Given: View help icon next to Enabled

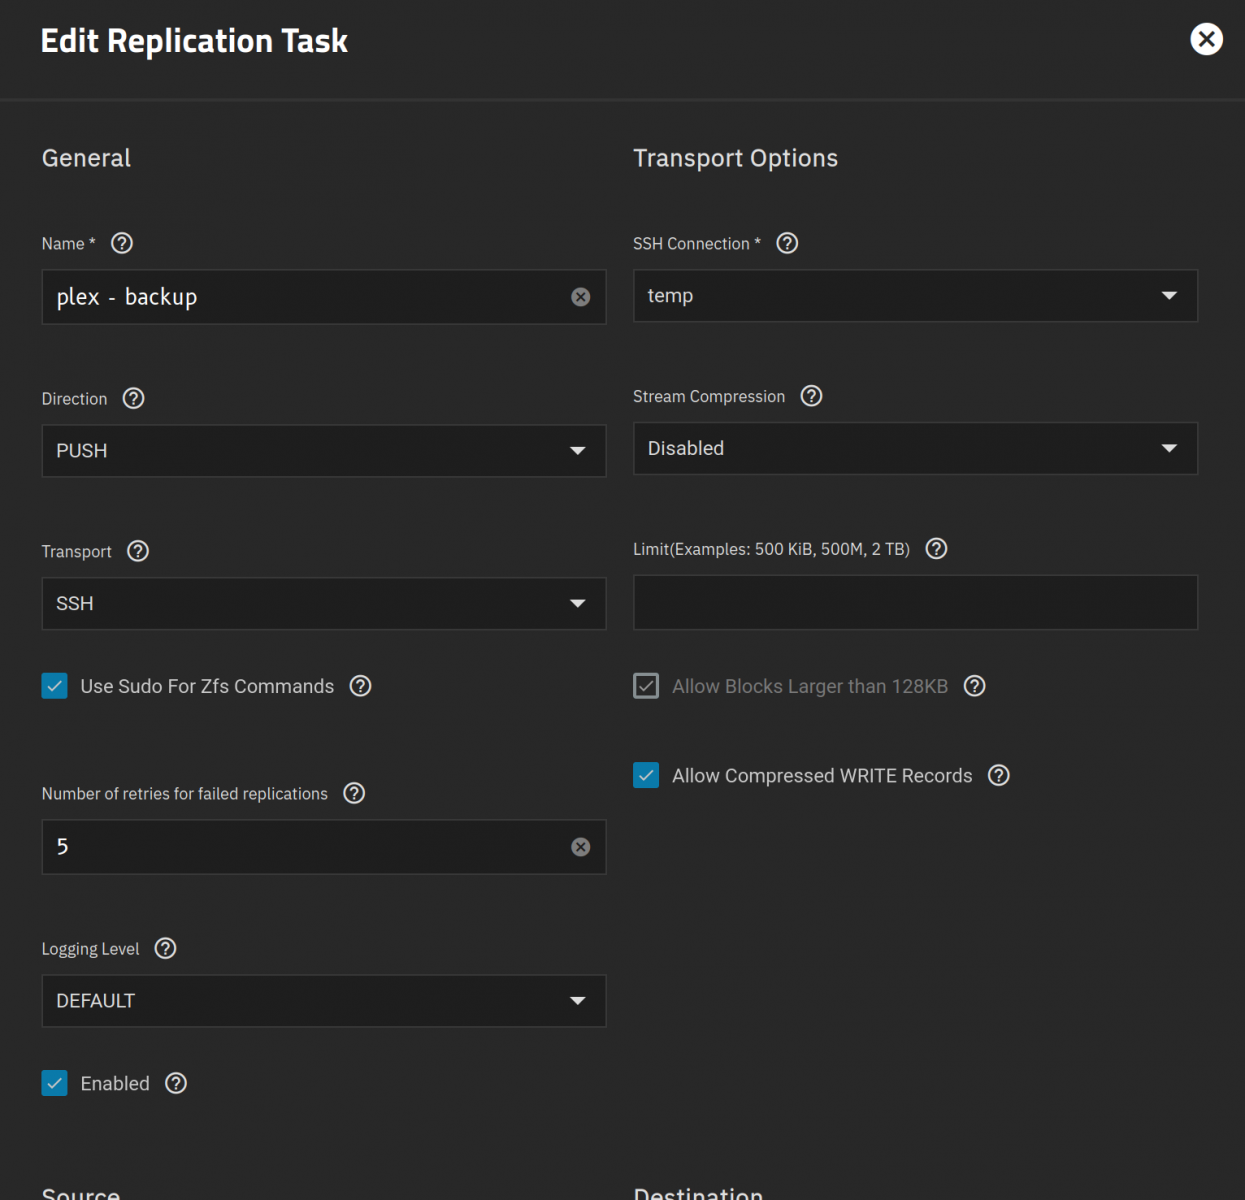Looking at the screenshot, I should (176, 1083).
